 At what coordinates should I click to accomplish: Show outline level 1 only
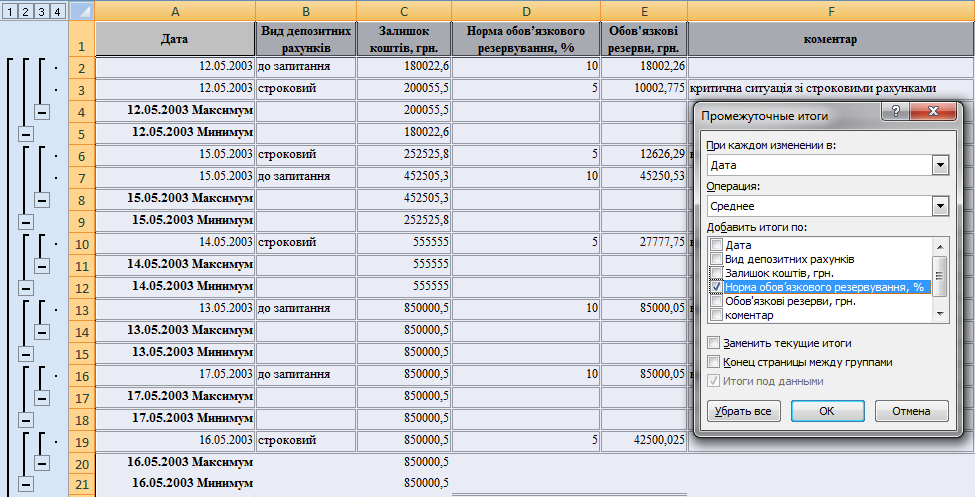[x=11, y=11]
